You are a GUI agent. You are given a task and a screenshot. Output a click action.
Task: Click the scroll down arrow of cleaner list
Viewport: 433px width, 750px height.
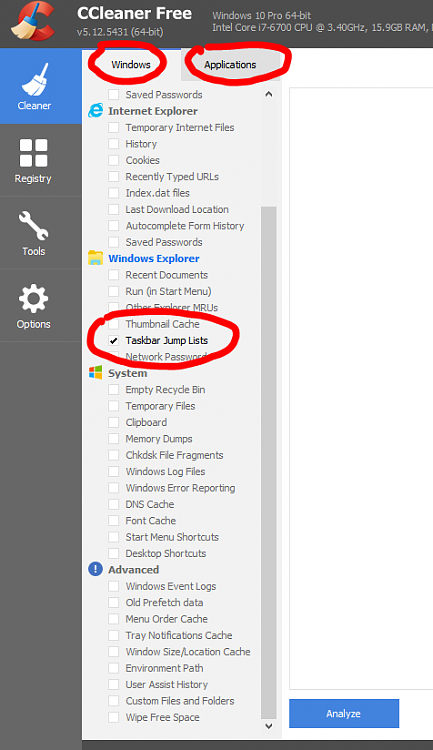269,726
